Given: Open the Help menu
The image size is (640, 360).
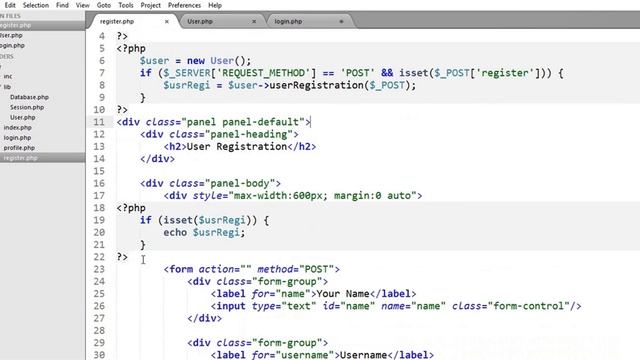Looking at the screenshot, I should coord(215,5).
